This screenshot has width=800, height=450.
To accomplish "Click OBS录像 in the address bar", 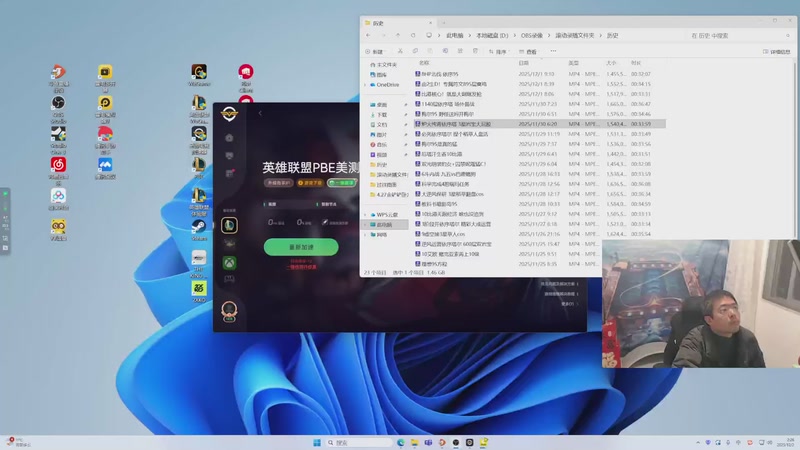I will (x=532, y=36).
